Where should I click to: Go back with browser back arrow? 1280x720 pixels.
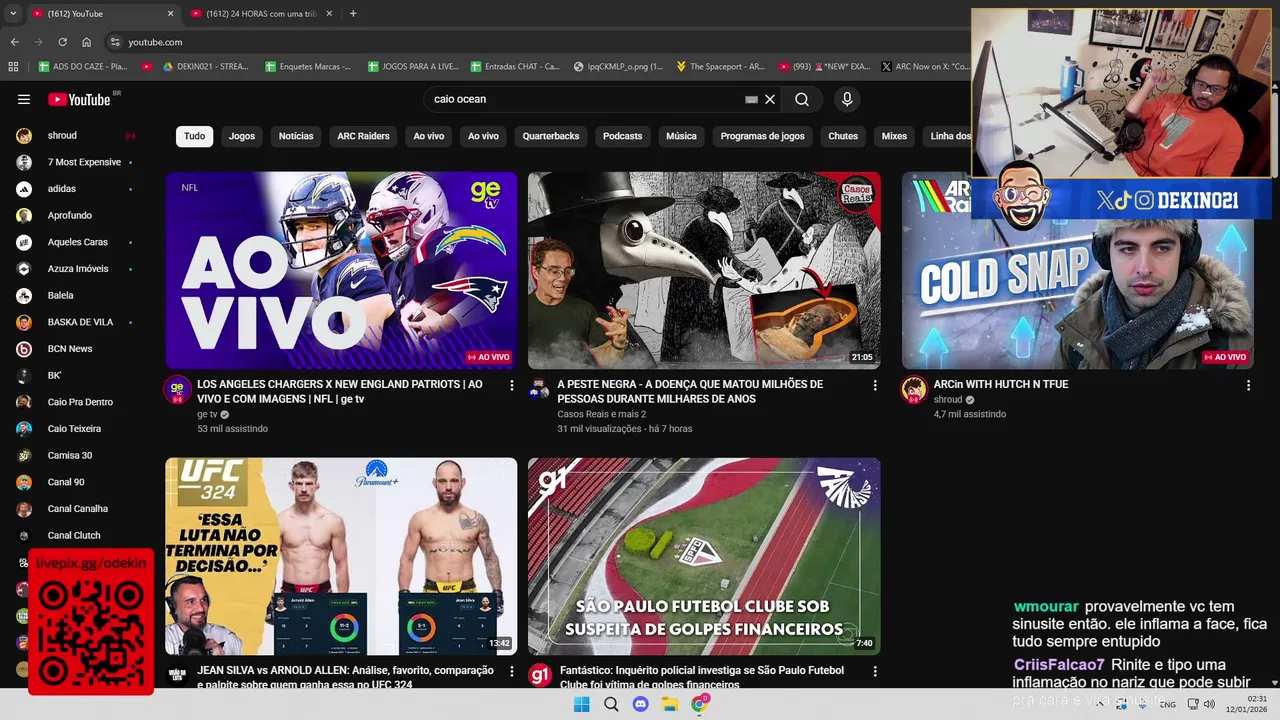[14, 42]
